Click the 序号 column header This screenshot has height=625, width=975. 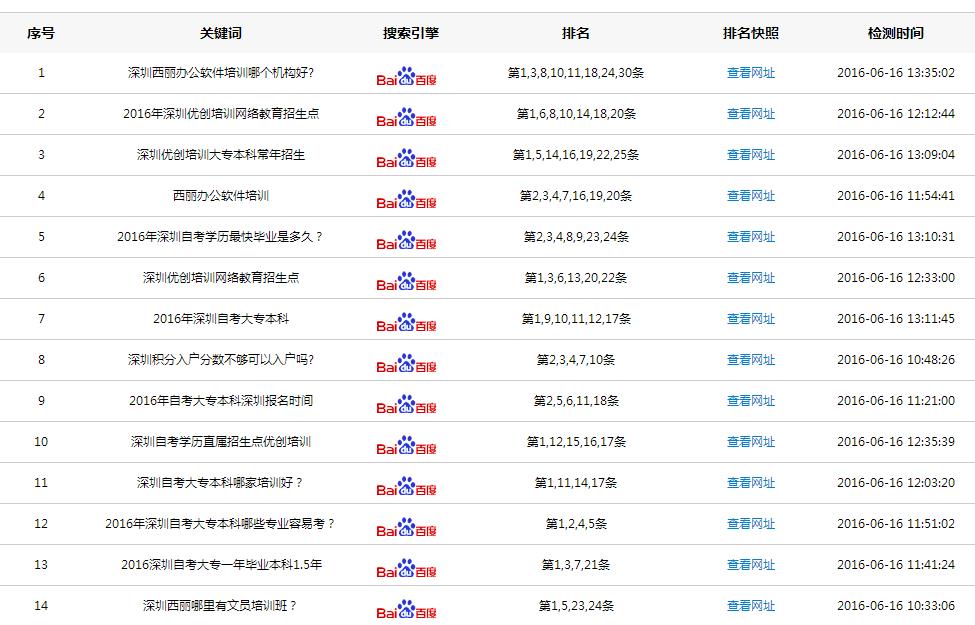click(x=41, y=34)
